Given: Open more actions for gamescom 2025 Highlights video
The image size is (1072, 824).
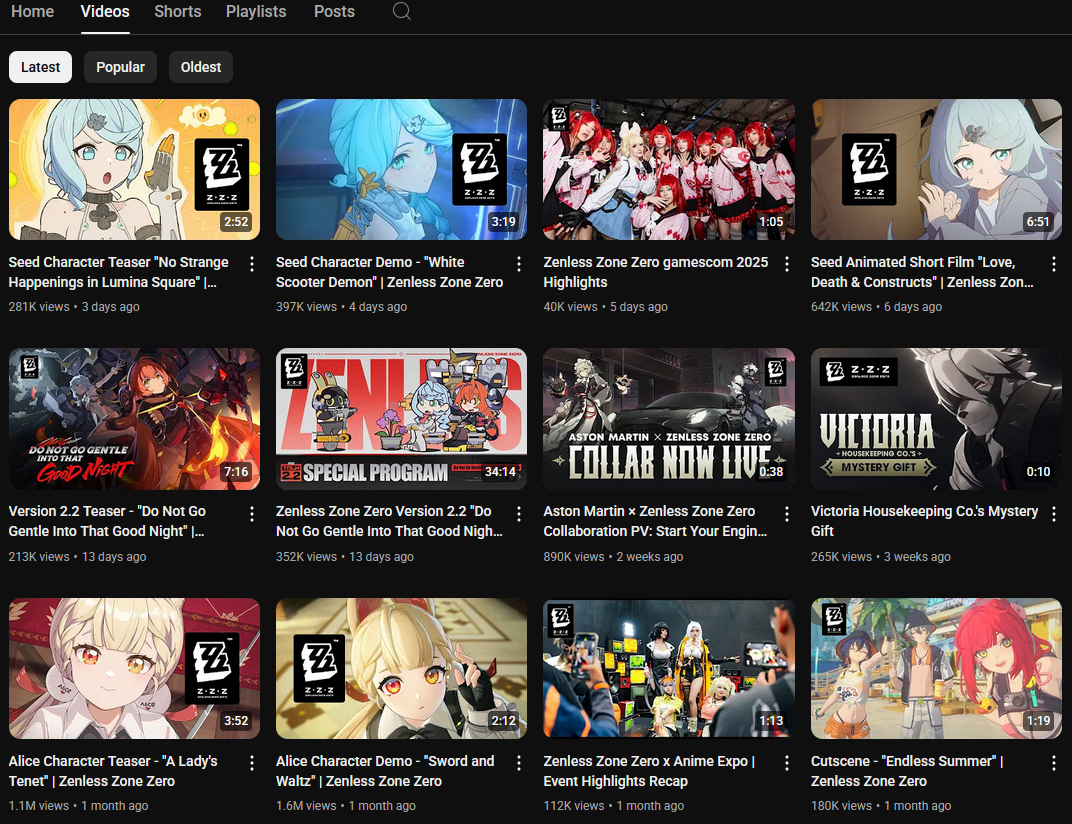Looking at the screenshot, I should 787,264.
